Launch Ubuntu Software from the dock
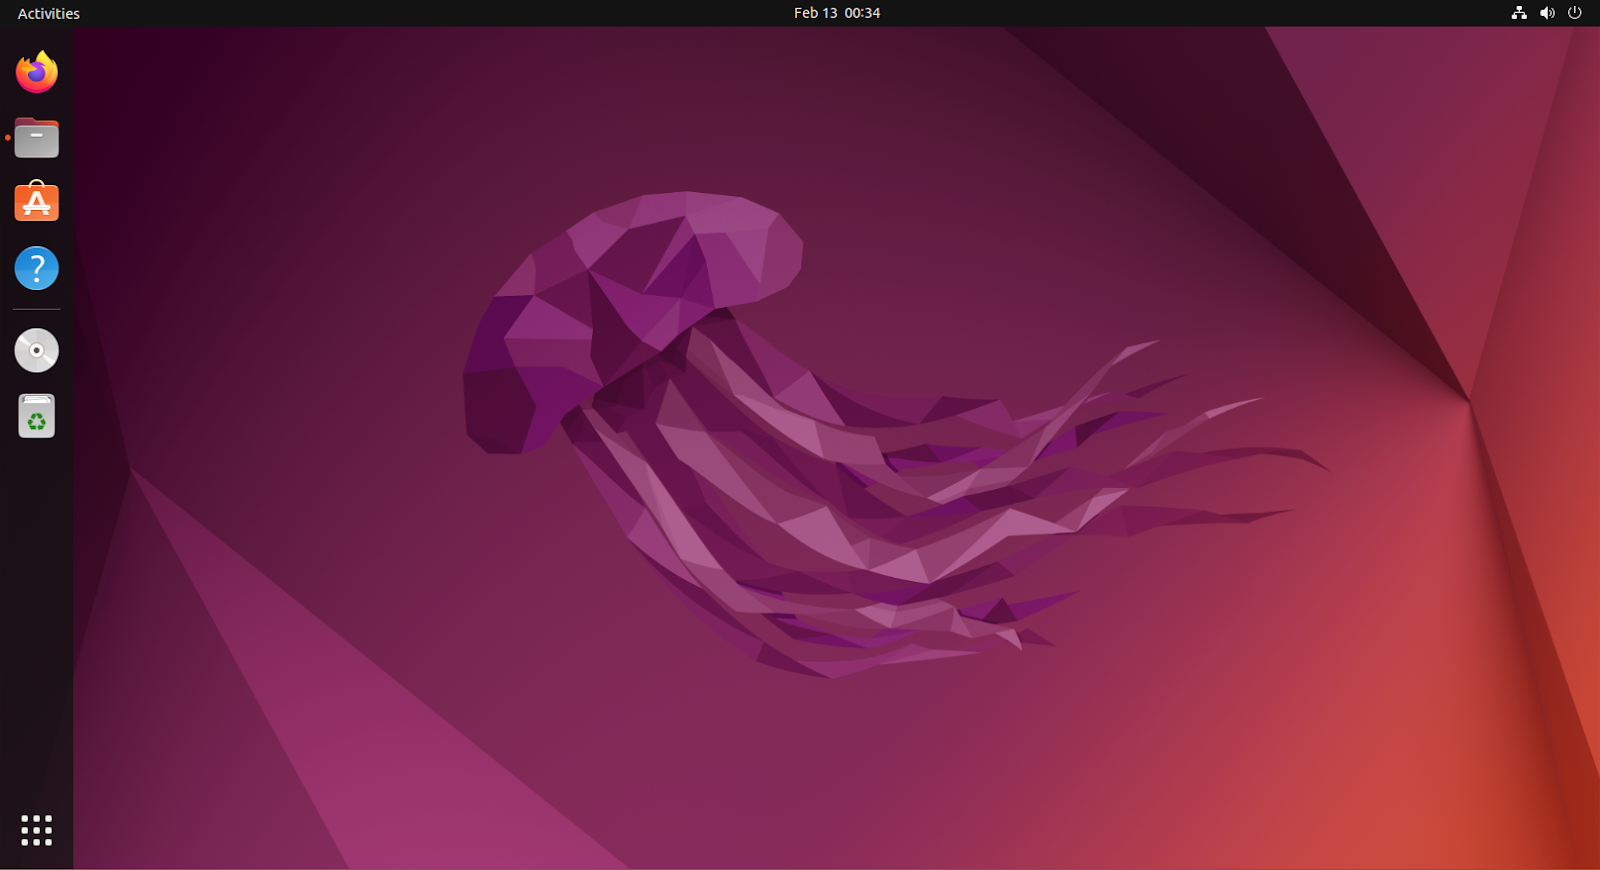Screen dimensions: 1600x870 tap(37, 202)
